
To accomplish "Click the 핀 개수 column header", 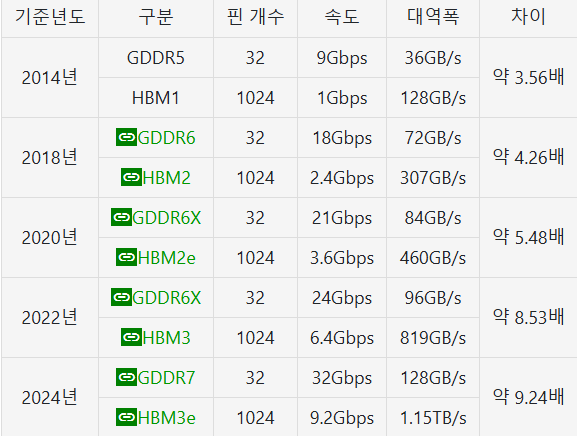I will coord(255,17).
